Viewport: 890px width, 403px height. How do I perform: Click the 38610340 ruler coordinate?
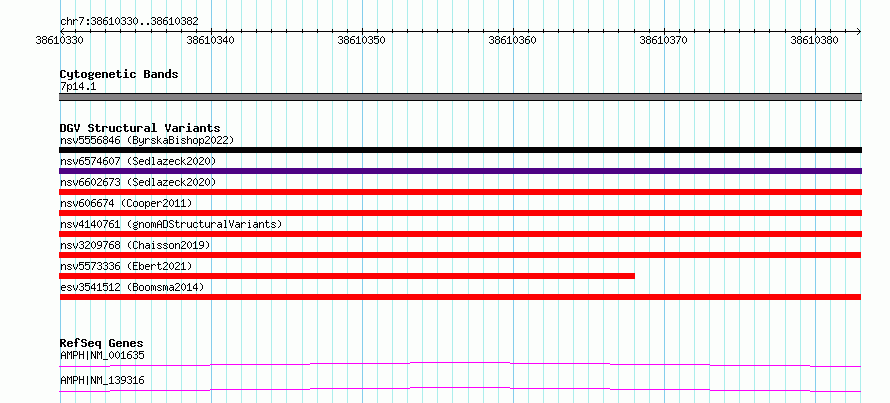pyautogui.click(x=211, y=40)
